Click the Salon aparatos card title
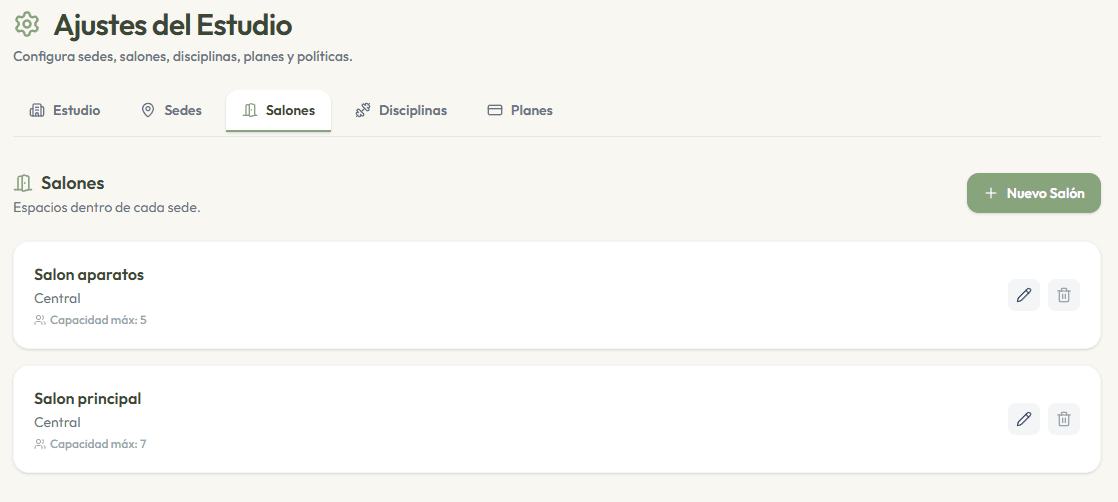Viewport: 1118px width, 502px height. pos(89,275)
